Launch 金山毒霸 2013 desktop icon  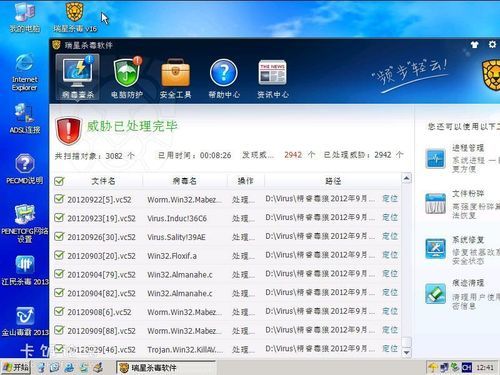click(25, 321)
